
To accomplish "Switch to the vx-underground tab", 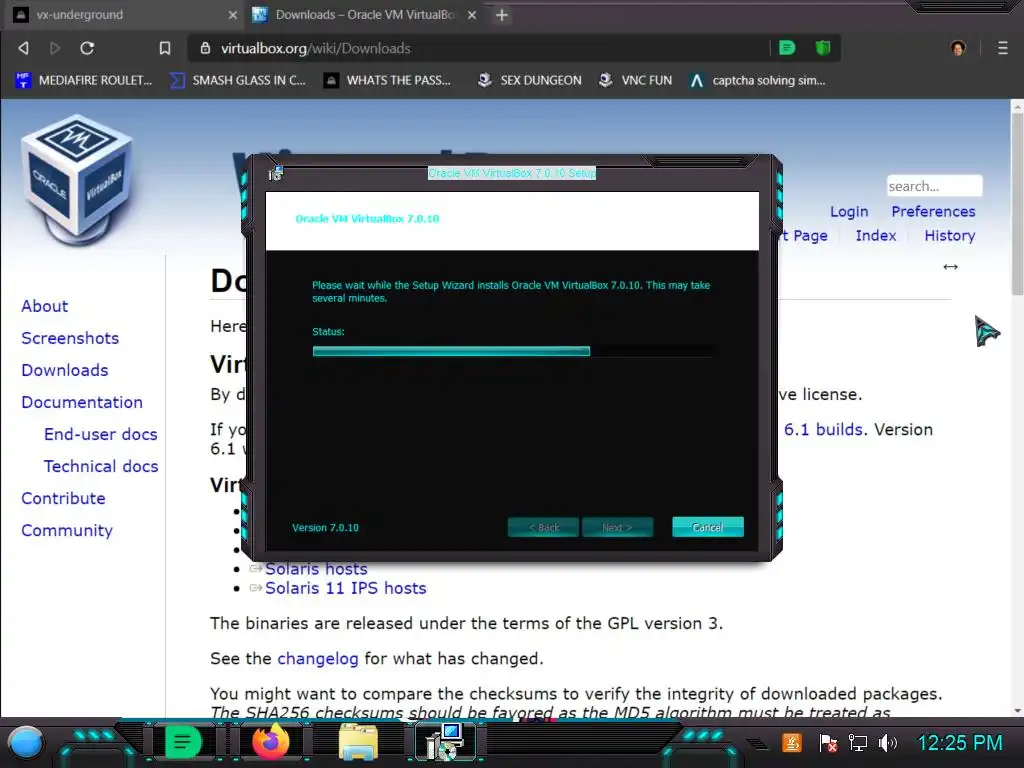I will coord(124,15).
